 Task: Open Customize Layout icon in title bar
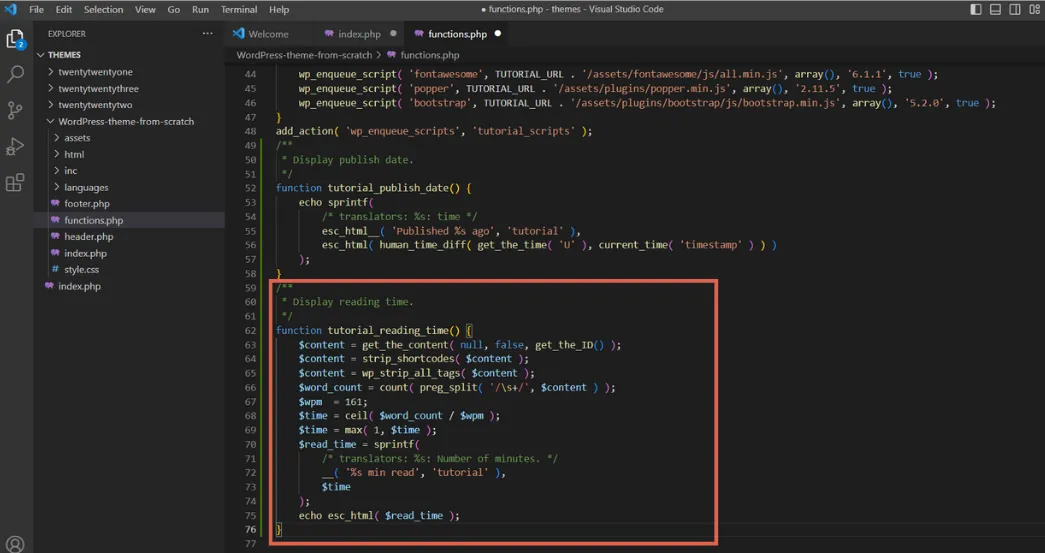pos(1034,9)
